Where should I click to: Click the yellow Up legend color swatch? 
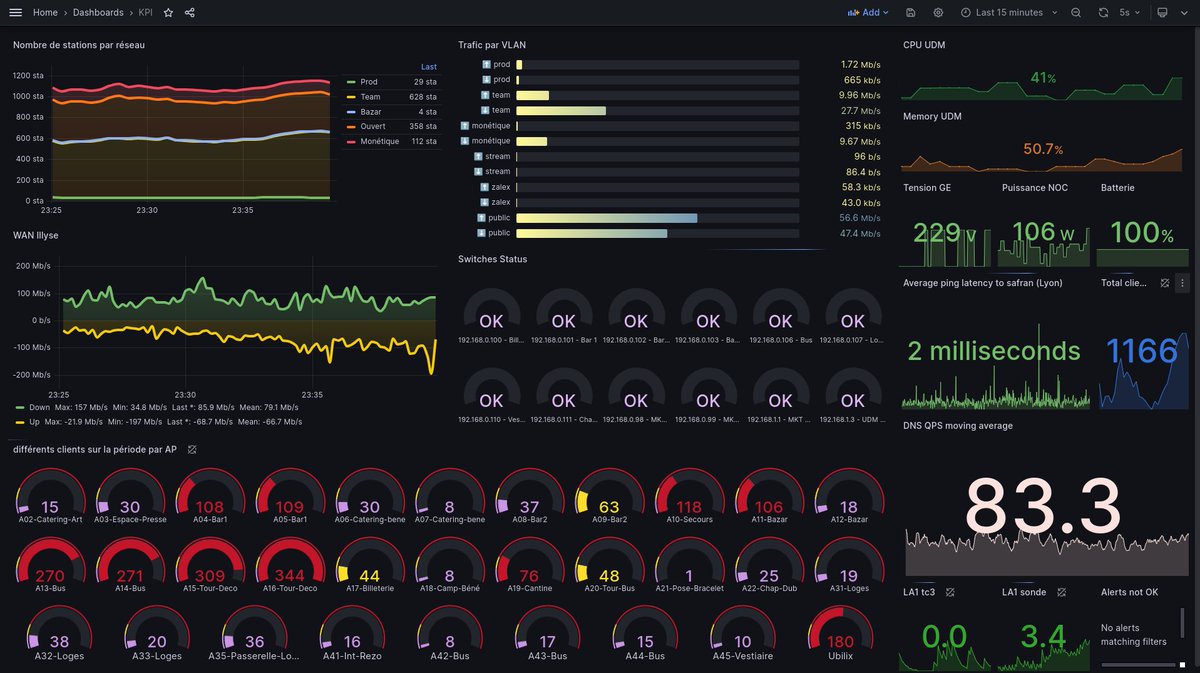coord(22,422)
